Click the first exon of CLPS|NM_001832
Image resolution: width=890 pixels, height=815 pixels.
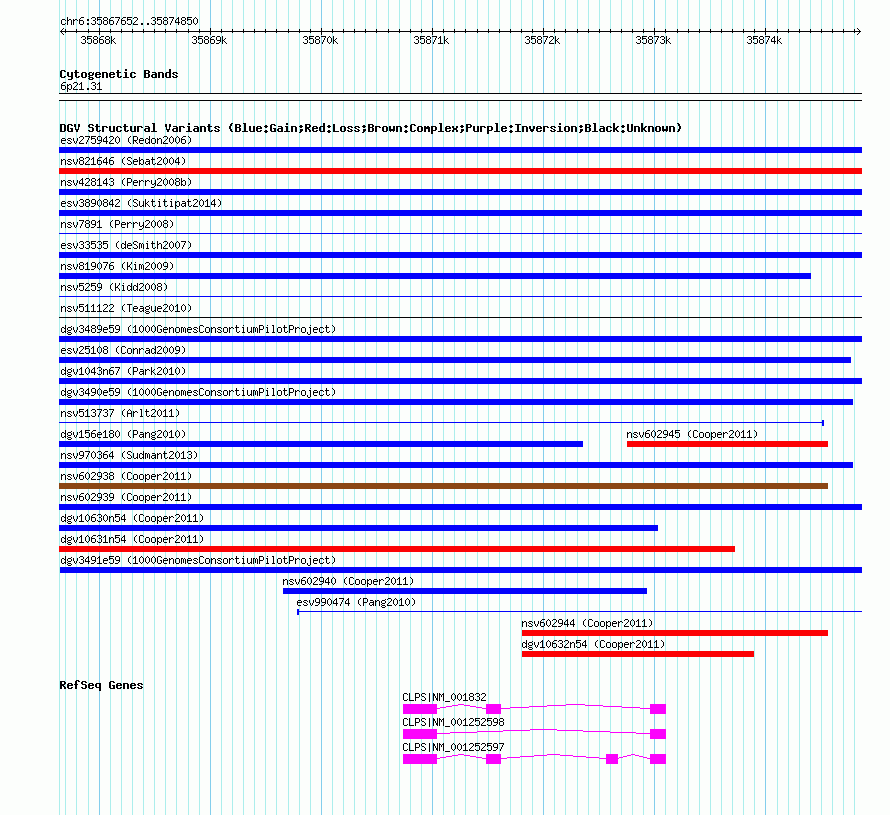coord(420,709)
